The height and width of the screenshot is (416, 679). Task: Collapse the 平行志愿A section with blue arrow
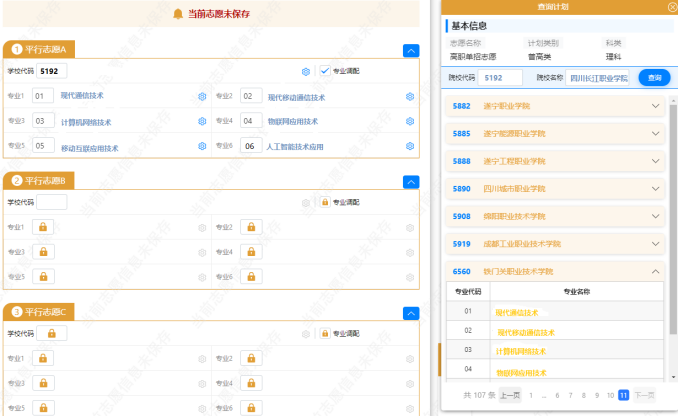pyautogui.click(x=410, y=50)
